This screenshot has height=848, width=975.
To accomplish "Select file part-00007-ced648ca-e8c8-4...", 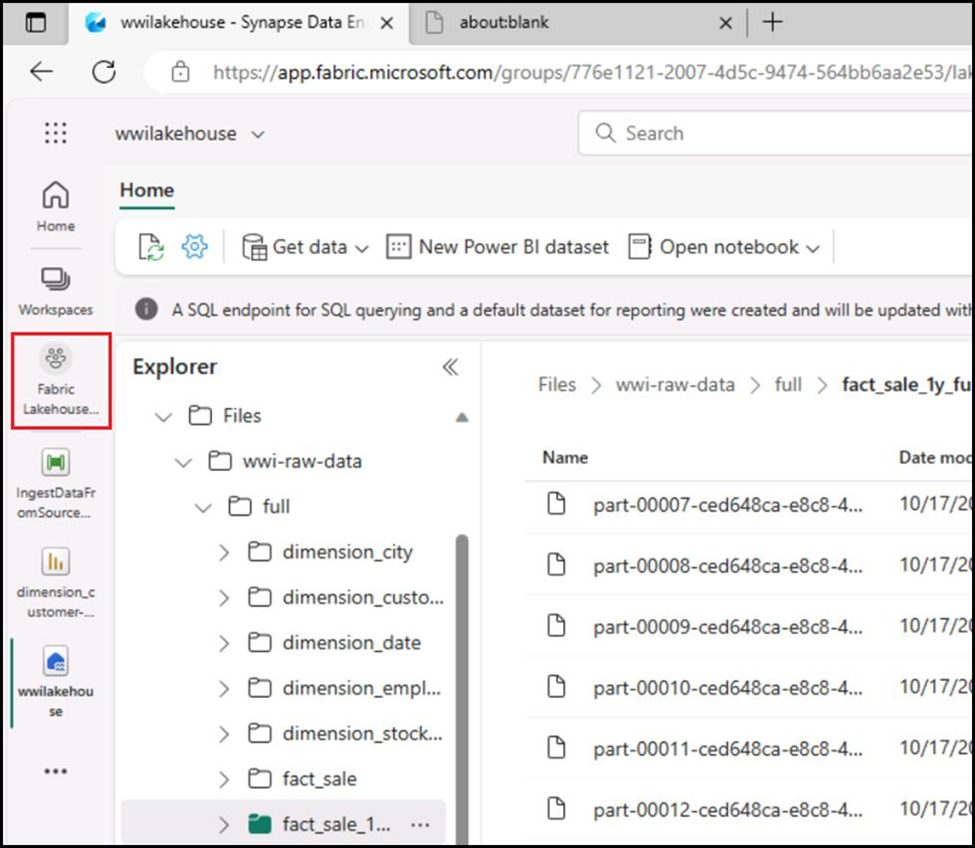I will click(x=728, y=505).
